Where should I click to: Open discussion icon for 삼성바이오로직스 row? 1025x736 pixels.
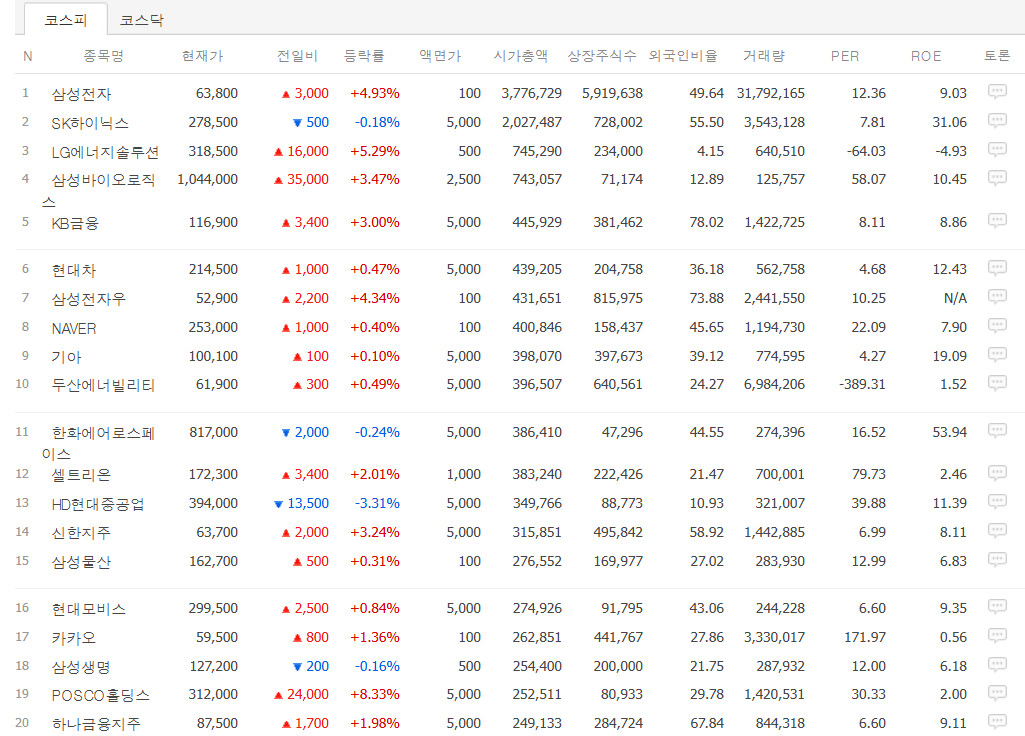click(997, 178)
